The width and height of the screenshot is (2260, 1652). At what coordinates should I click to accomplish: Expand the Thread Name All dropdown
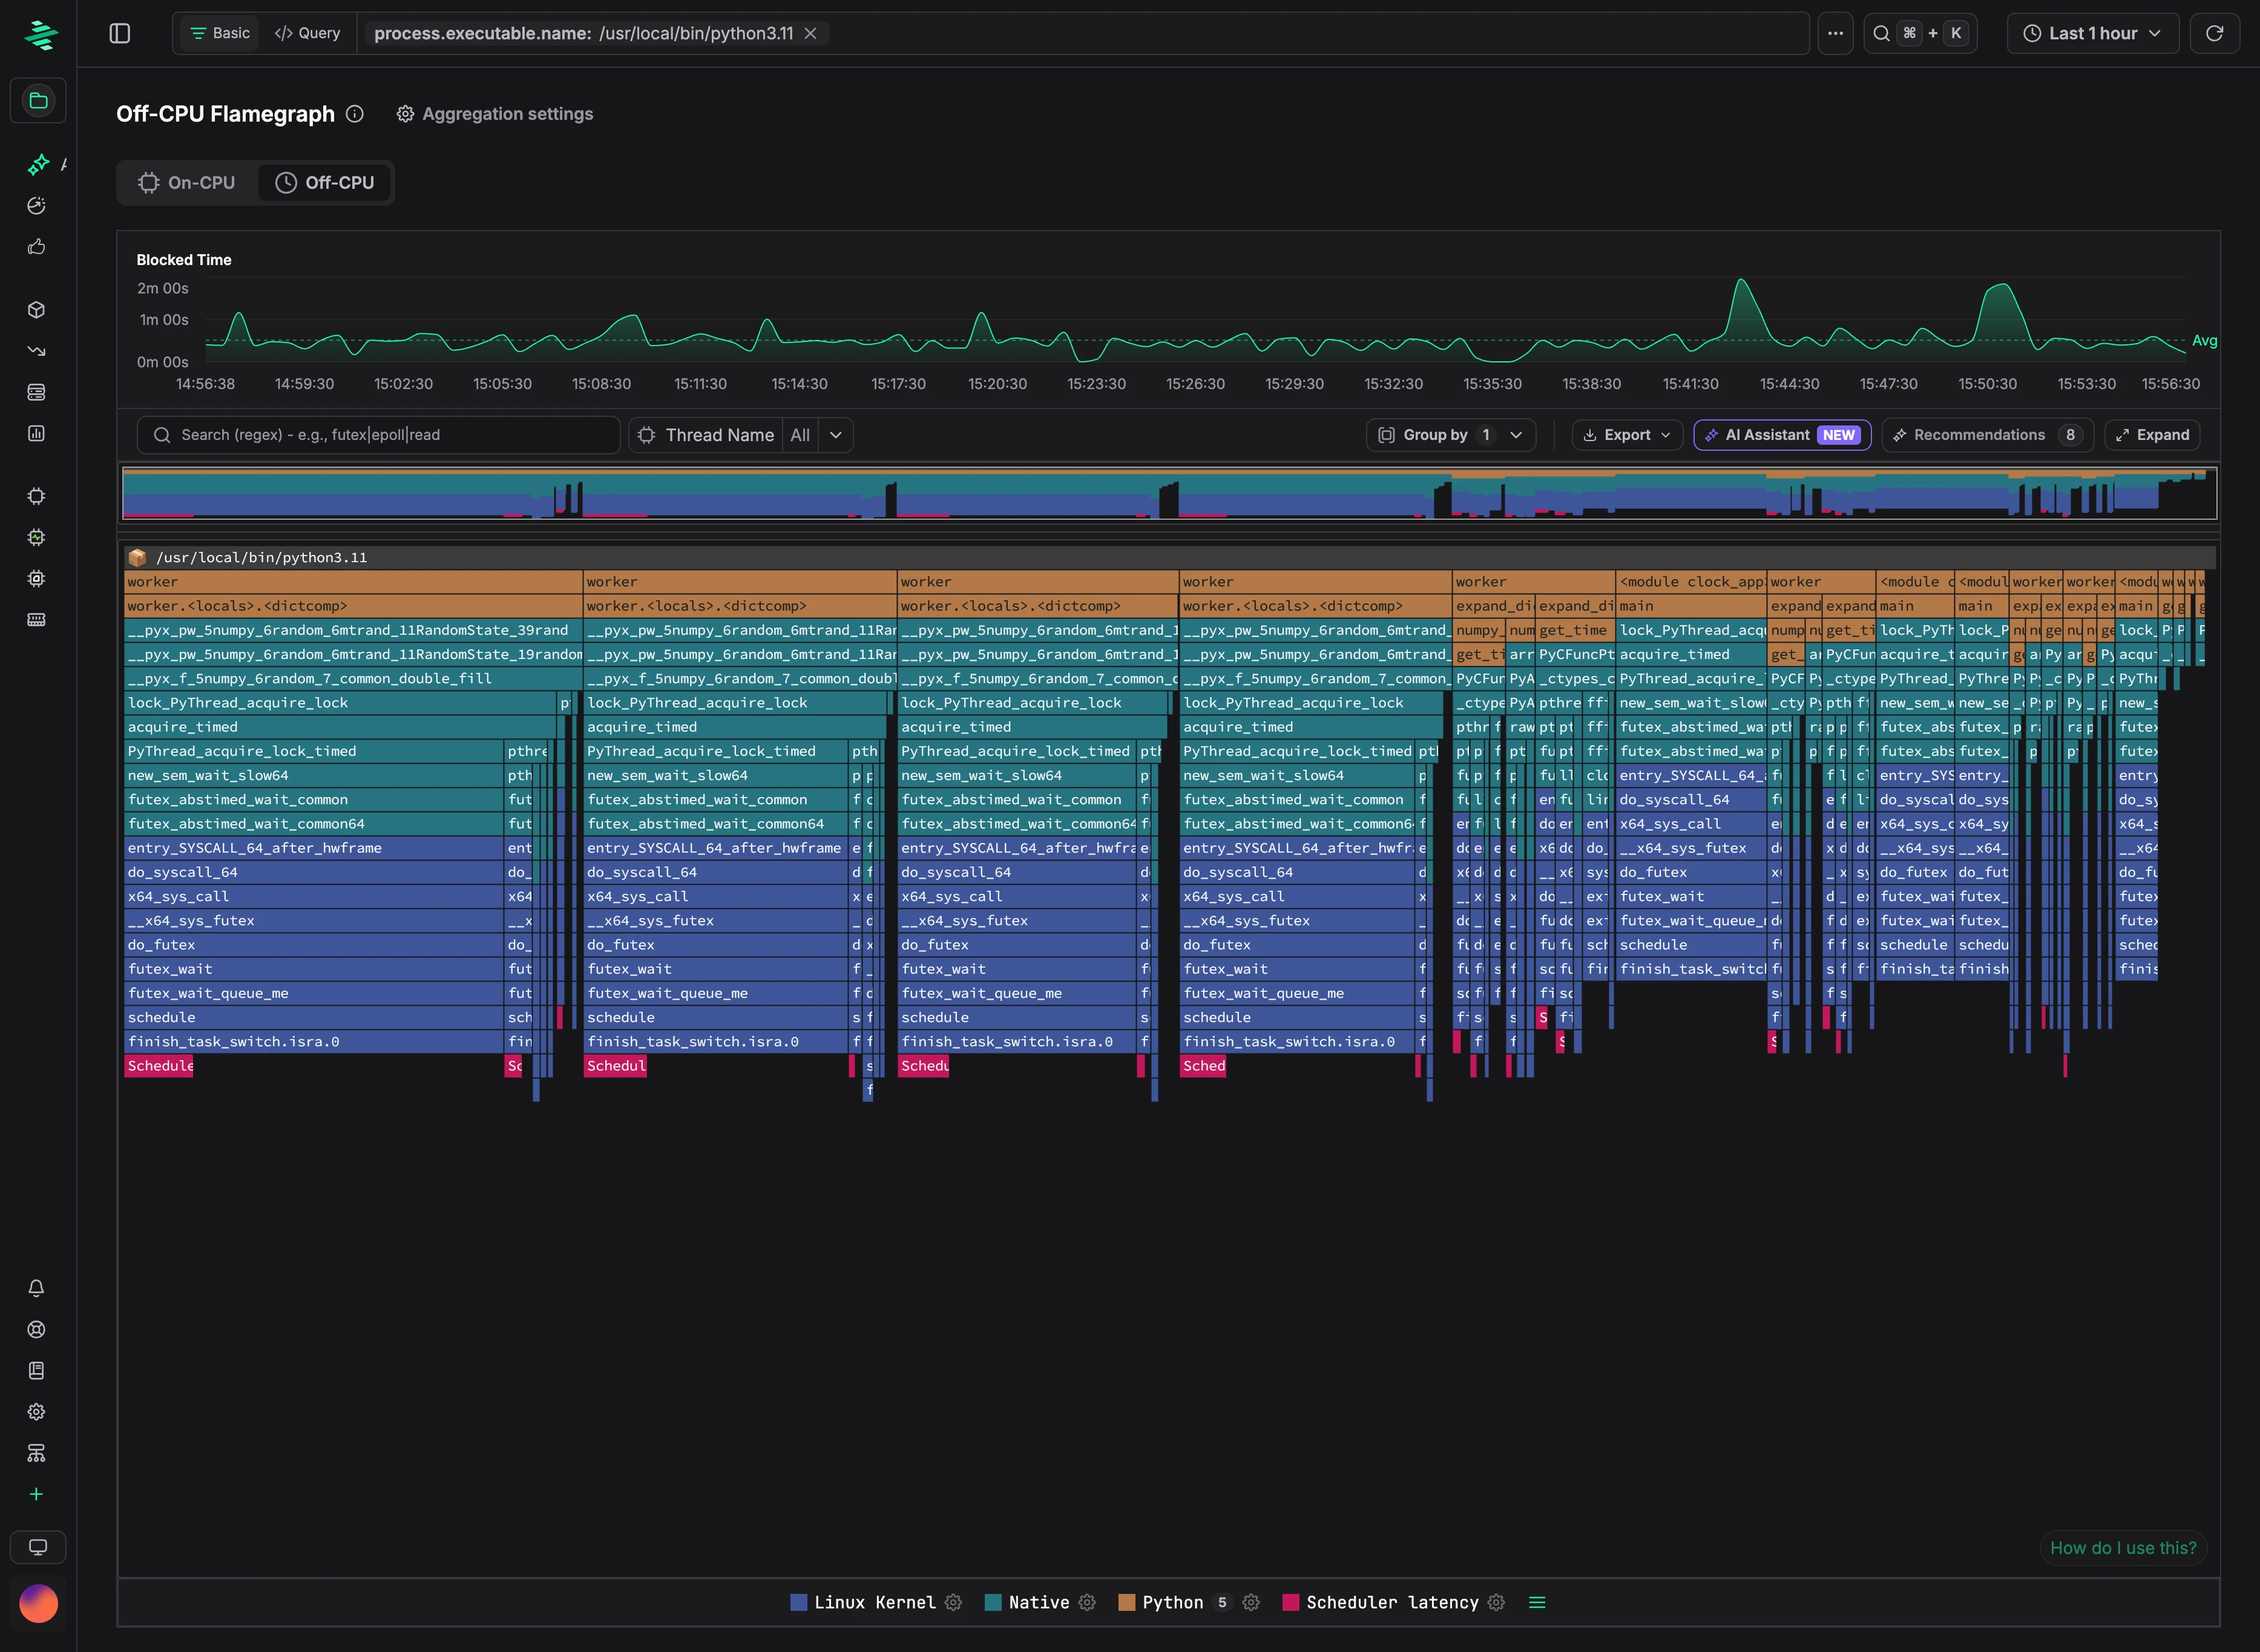point(836,435)
